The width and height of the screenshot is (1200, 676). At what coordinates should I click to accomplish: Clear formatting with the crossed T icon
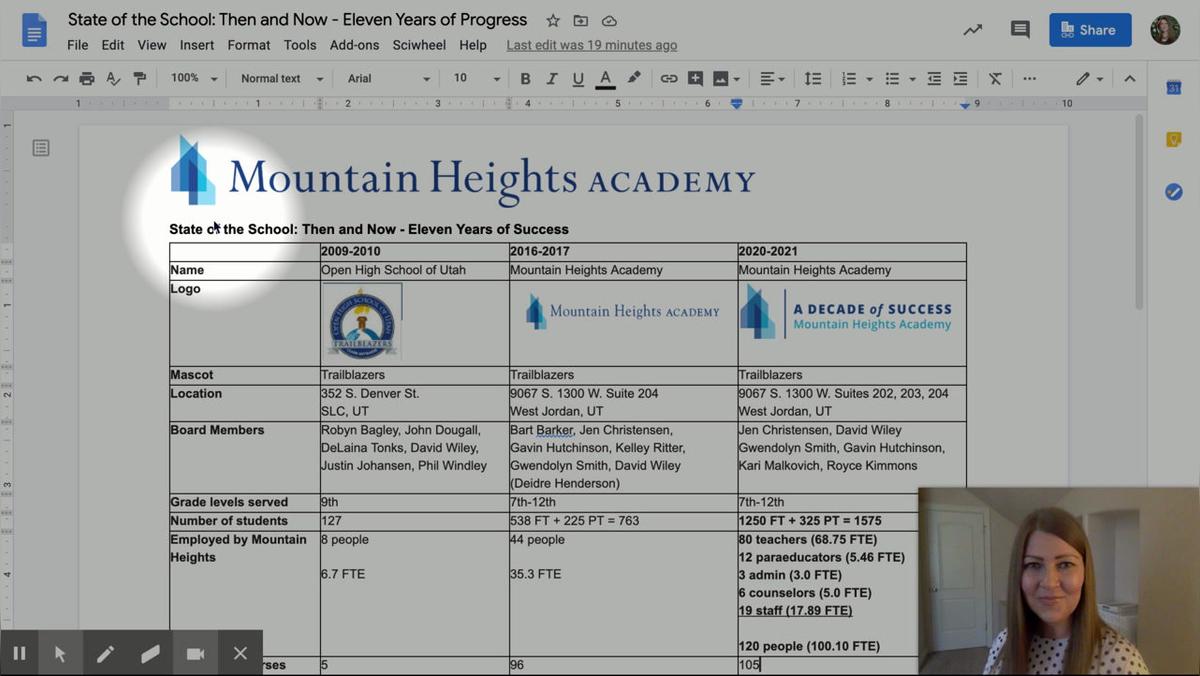995,78
